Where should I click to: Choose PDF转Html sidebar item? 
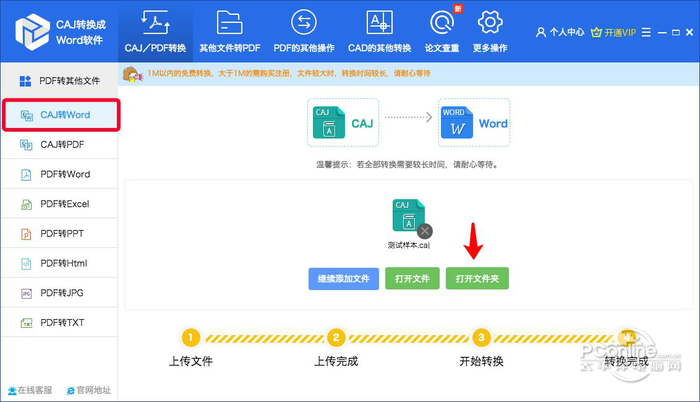(x=59, y=263)
